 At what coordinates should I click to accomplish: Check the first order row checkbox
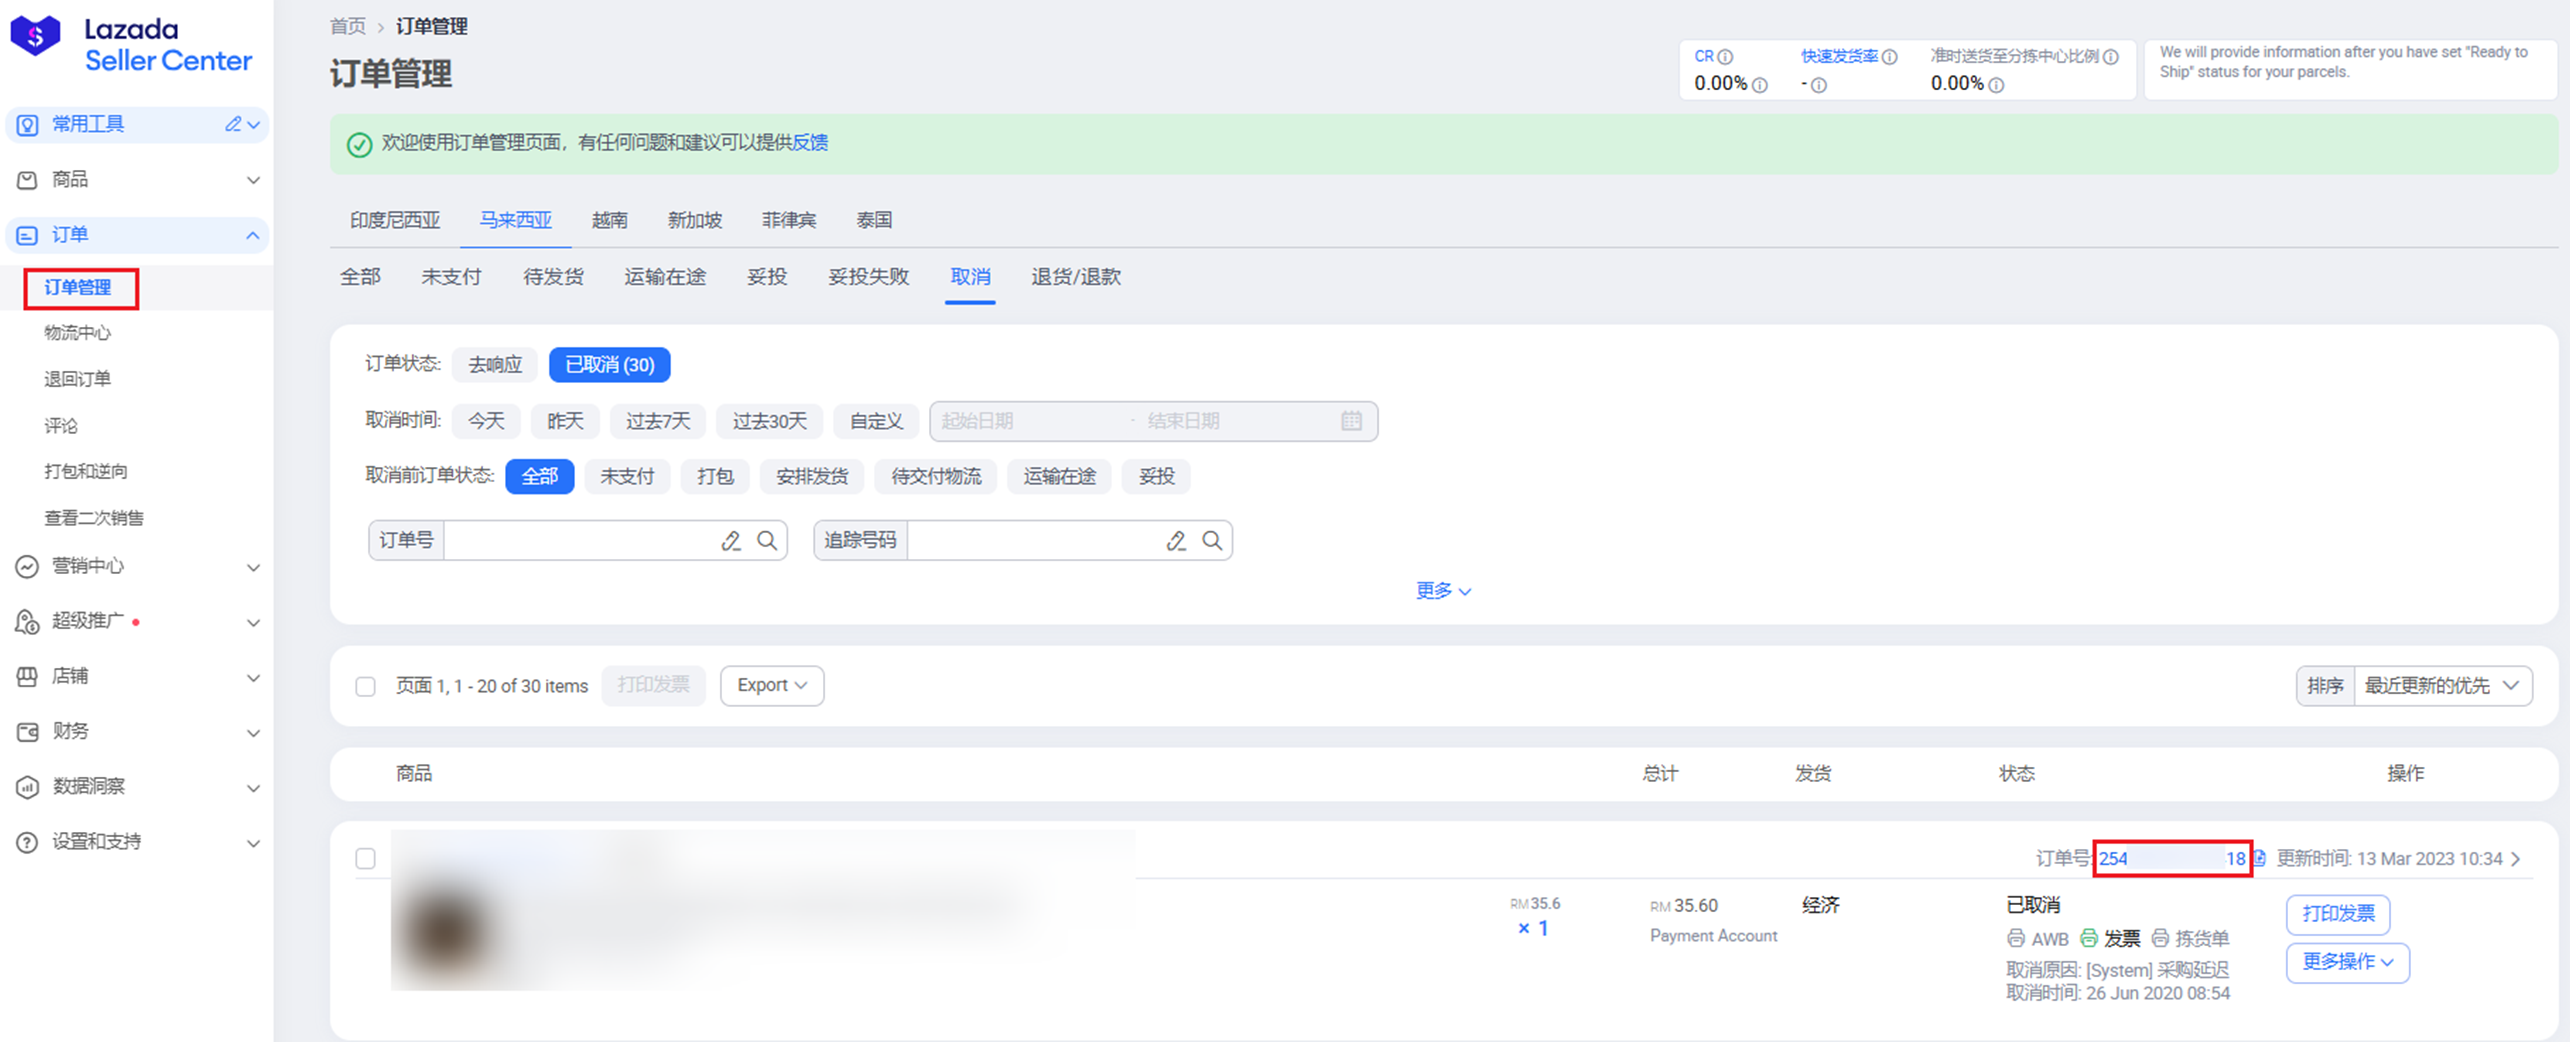[x=366, y=859]
